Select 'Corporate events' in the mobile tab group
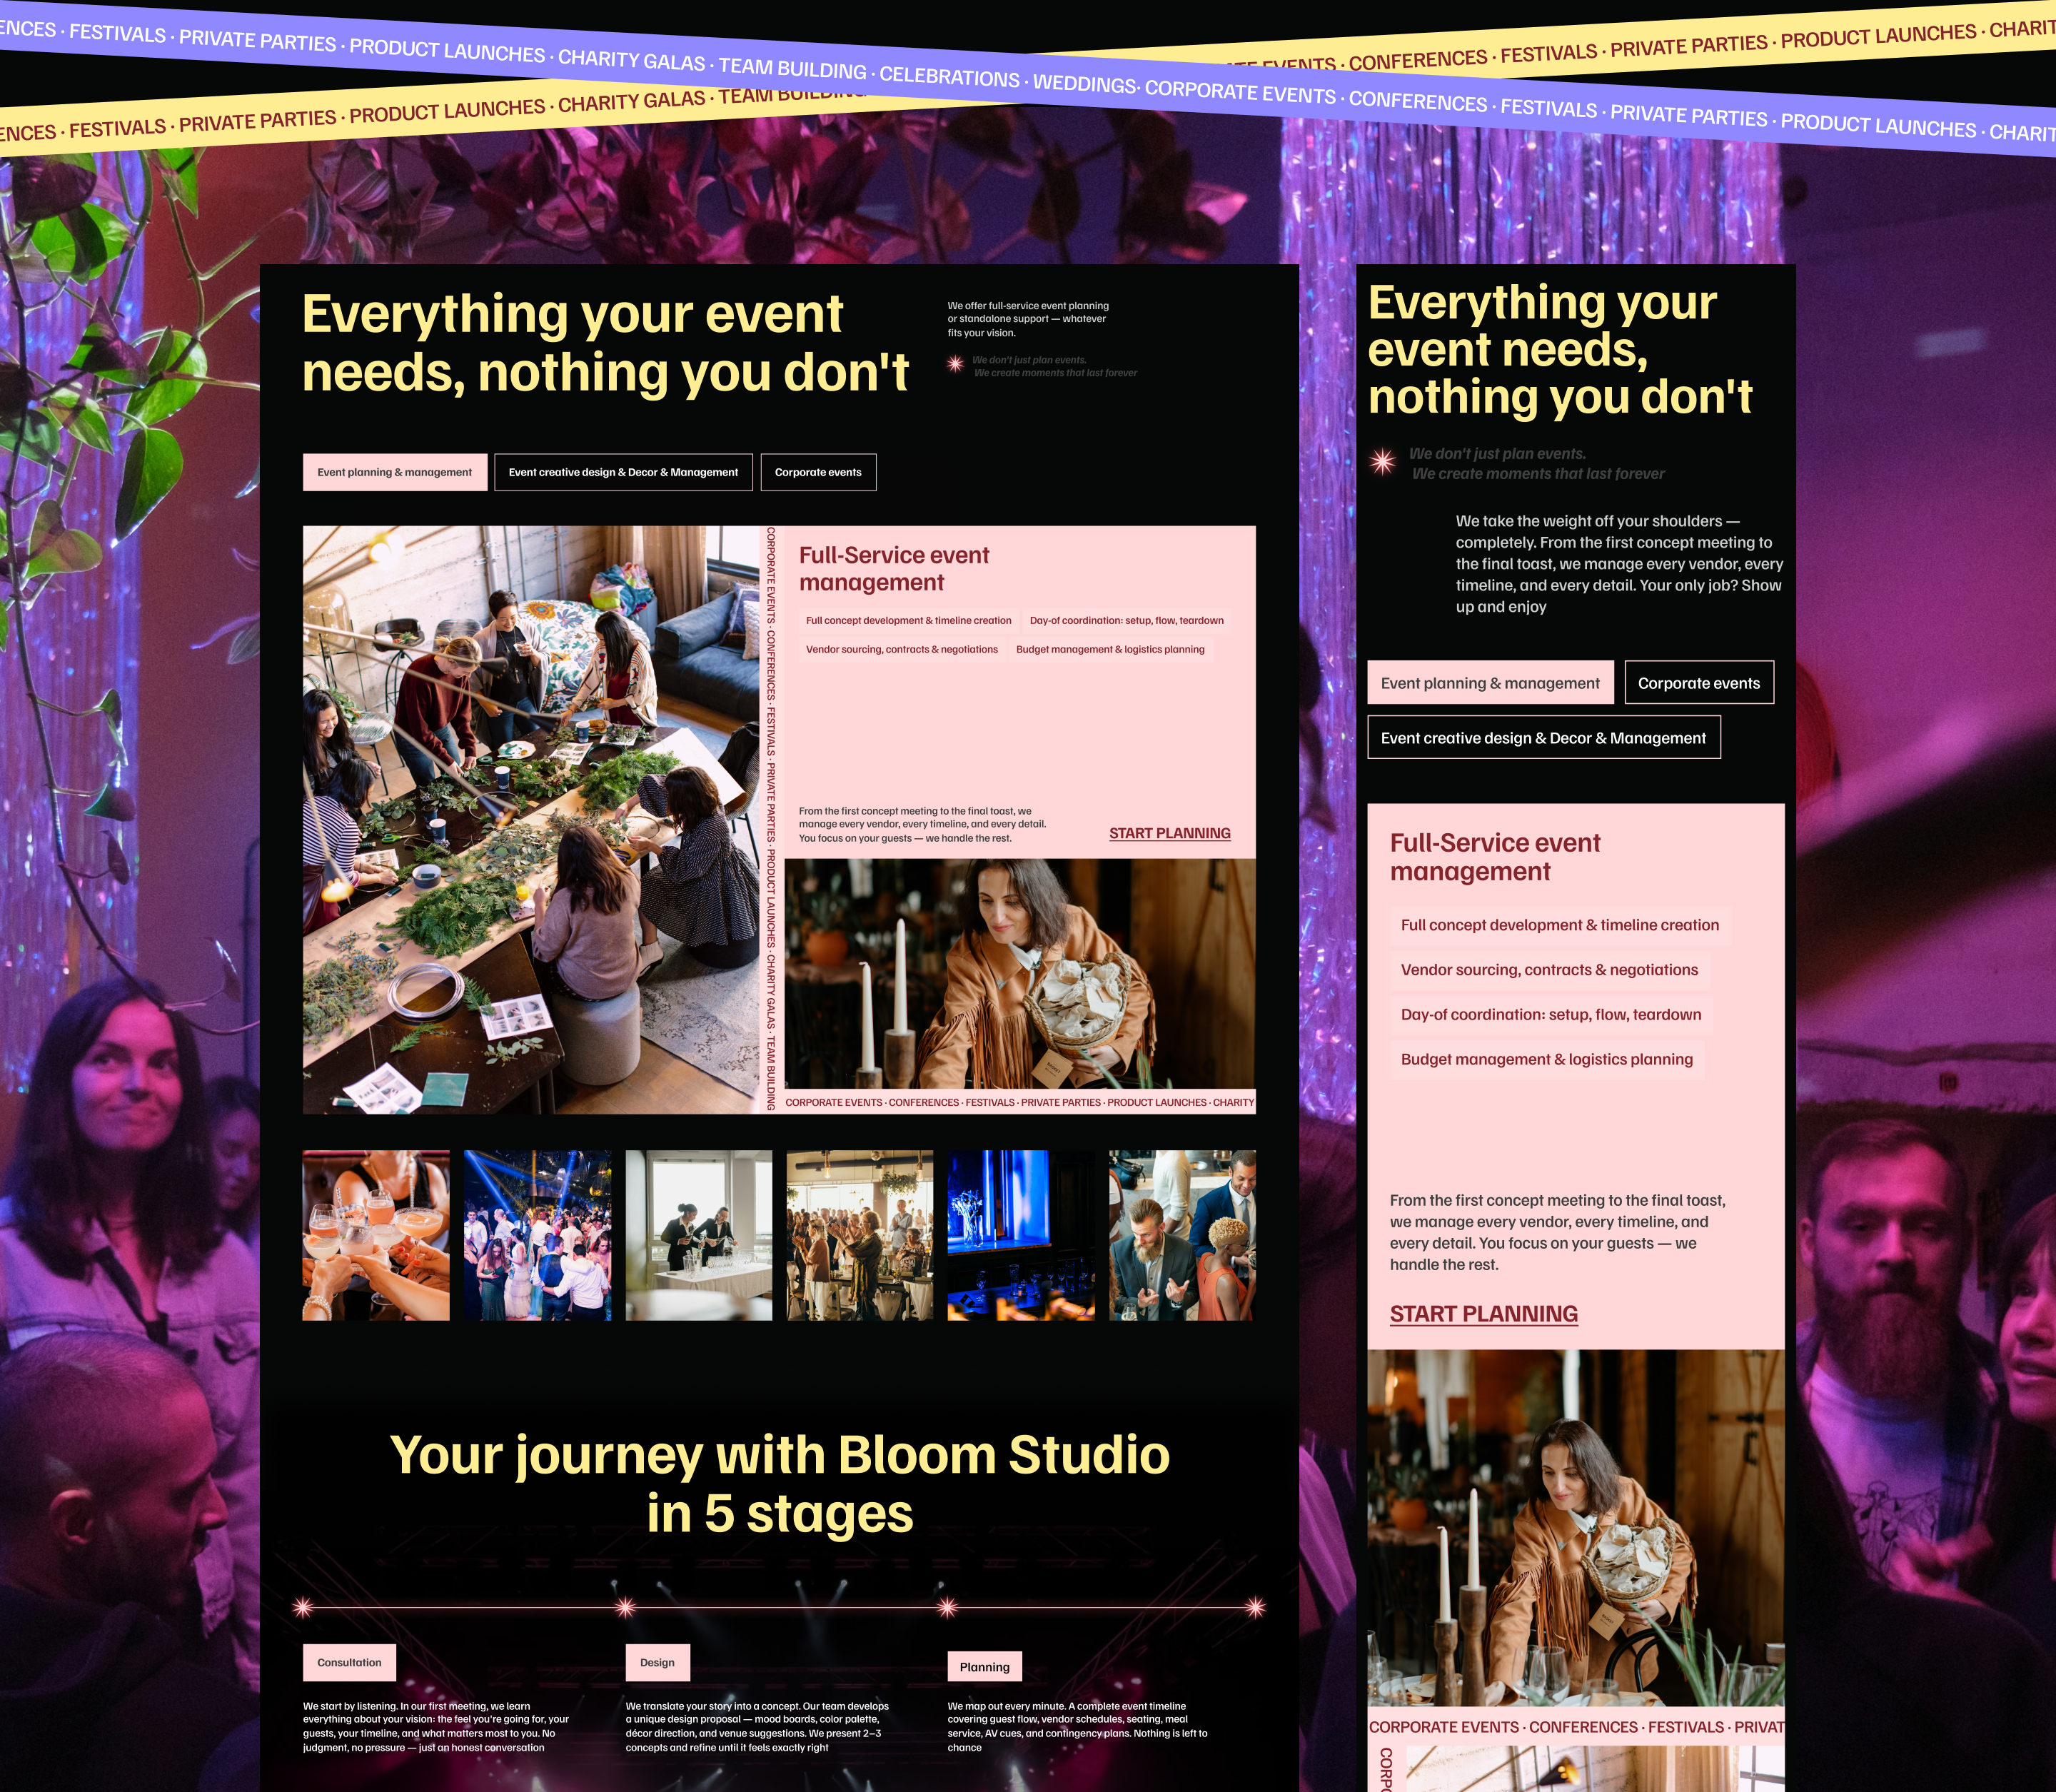Viewport: 2056px width, 1792px height. coord(1698,682)
